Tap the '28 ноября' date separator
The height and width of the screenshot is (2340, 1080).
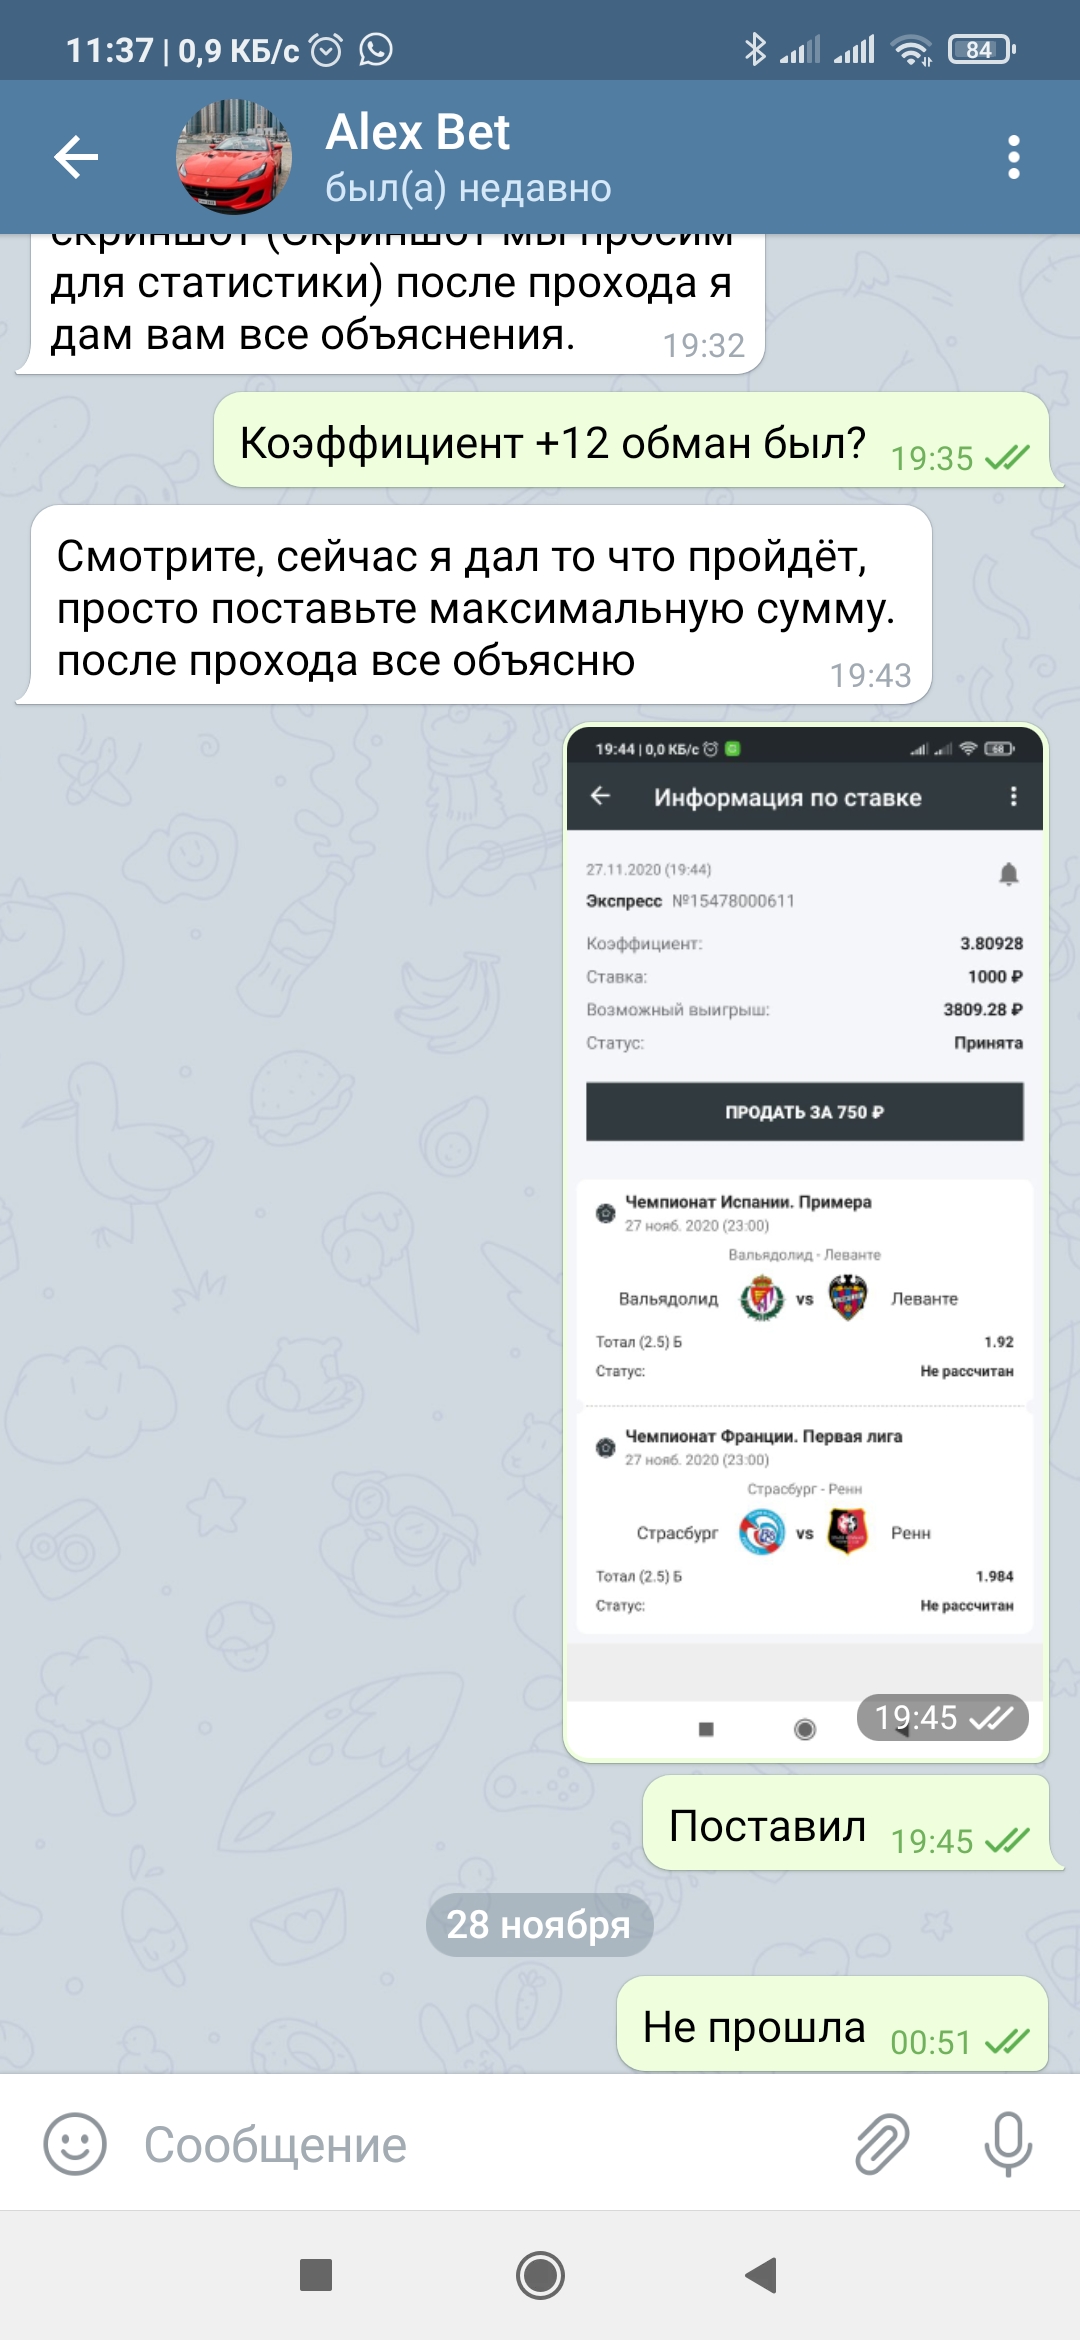(539, 1924)
